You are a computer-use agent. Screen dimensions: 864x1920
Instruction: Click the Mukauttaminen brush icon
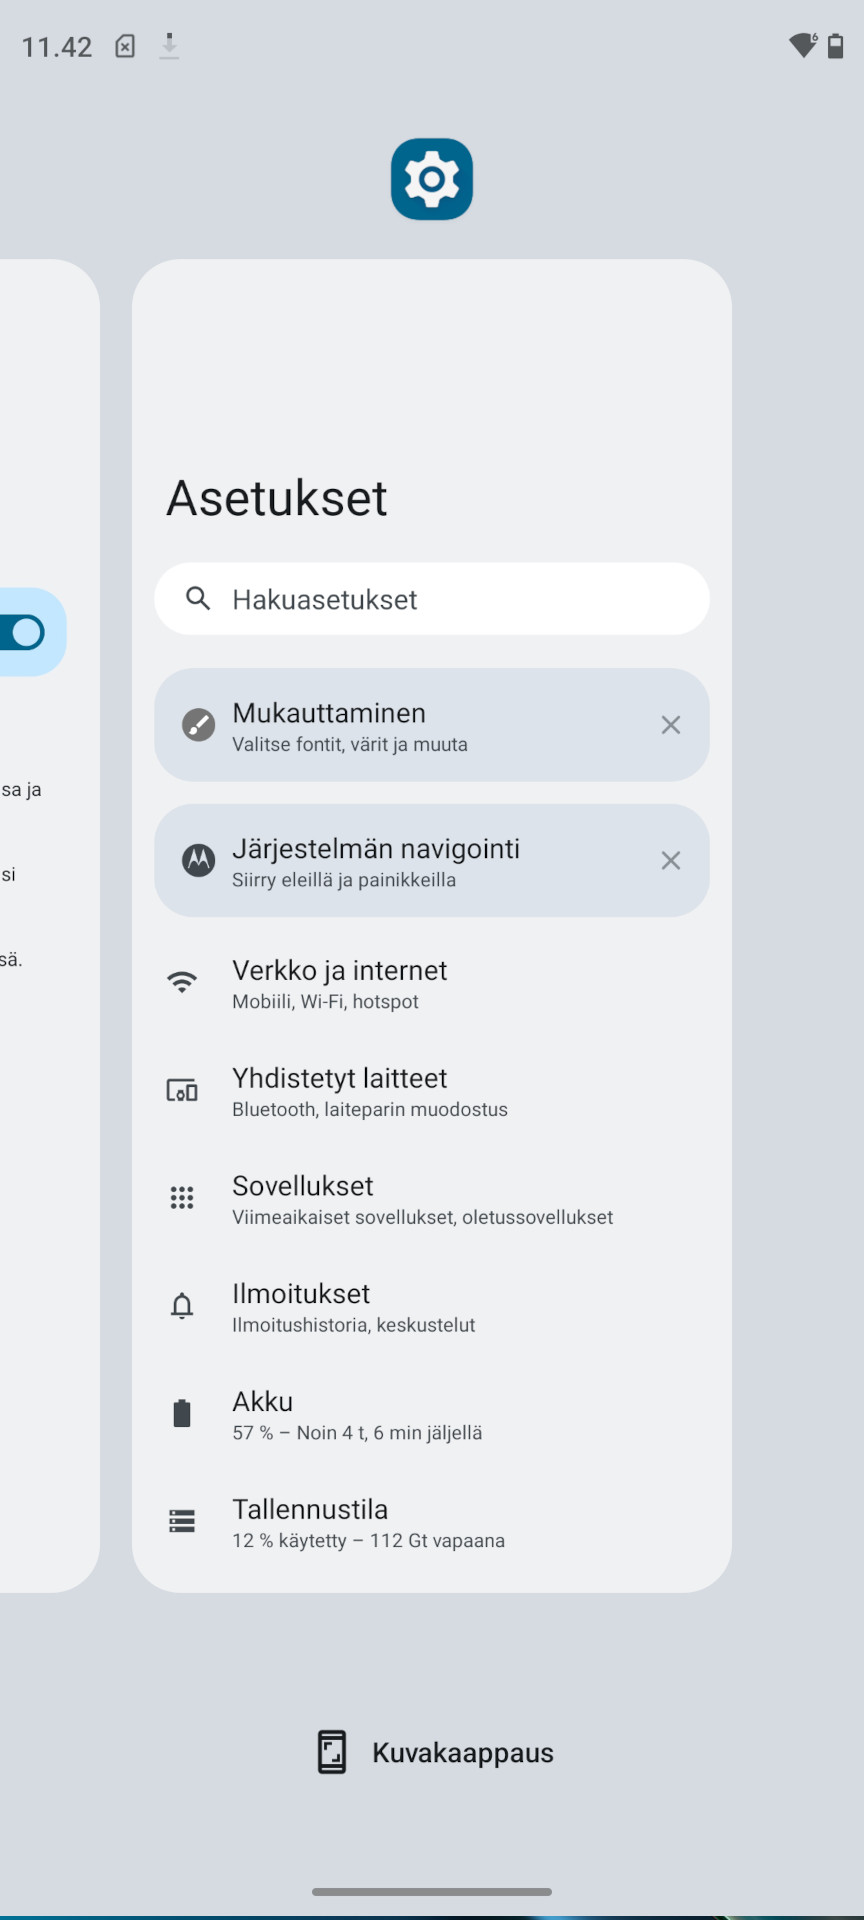point(198,724)
